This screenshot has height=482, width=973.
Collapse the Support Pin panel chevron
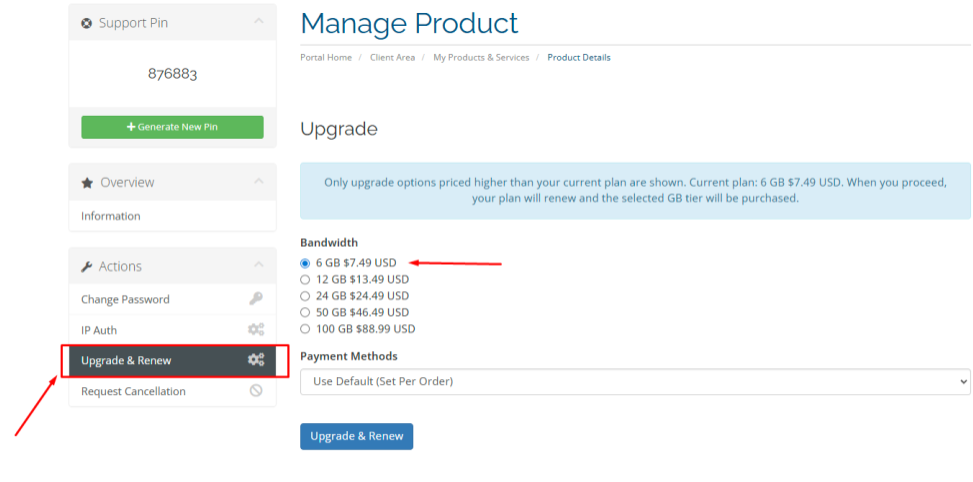click(x=259, y=21)
